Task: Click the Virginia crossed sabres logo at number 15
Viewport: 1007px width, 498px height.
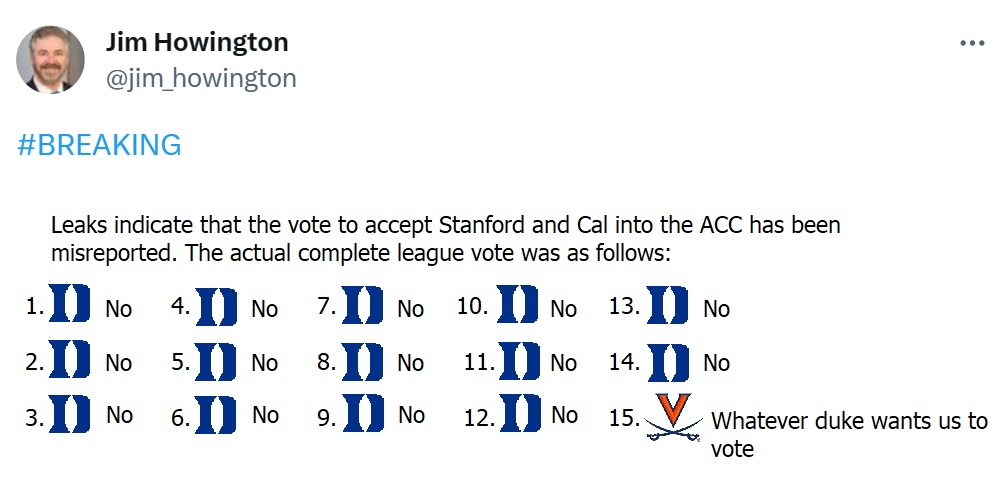Action: [x=674, y=417]
